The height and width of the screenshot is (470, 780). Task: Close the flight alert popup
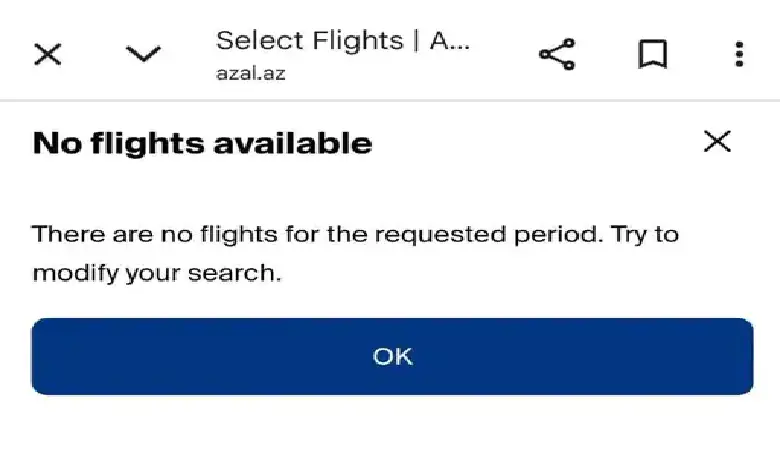click(x=717, y=141)
